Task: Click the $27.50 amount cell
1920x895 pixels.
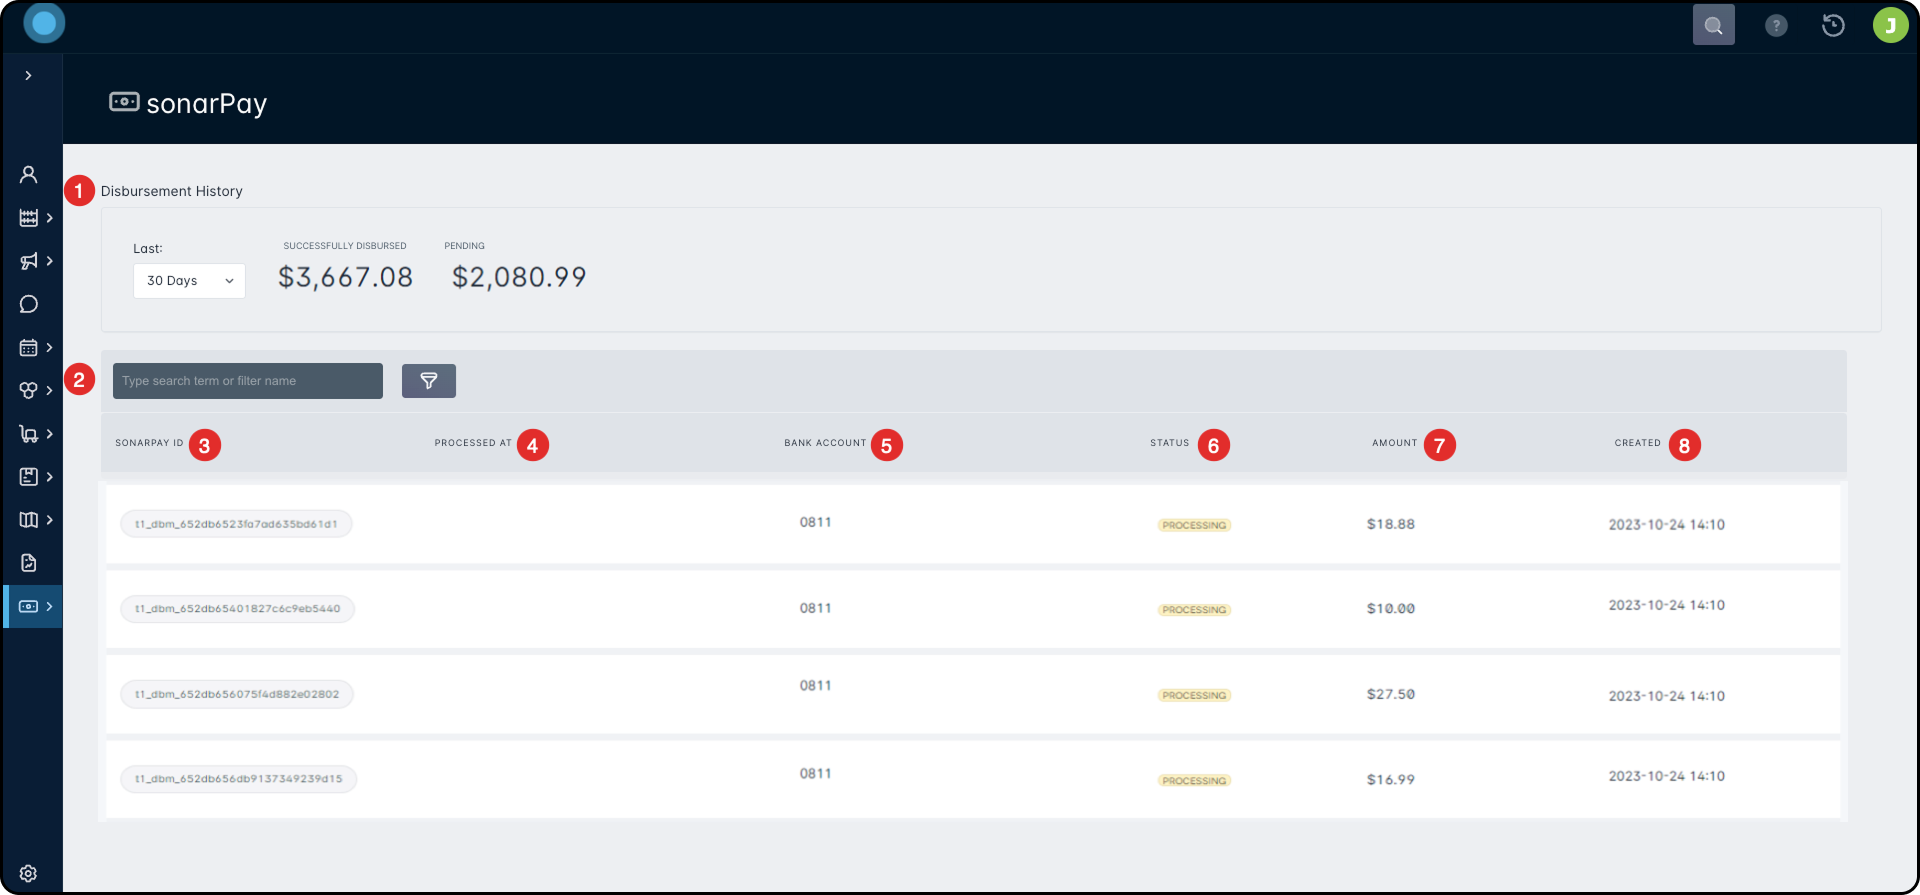Action: click(1391, 694)
